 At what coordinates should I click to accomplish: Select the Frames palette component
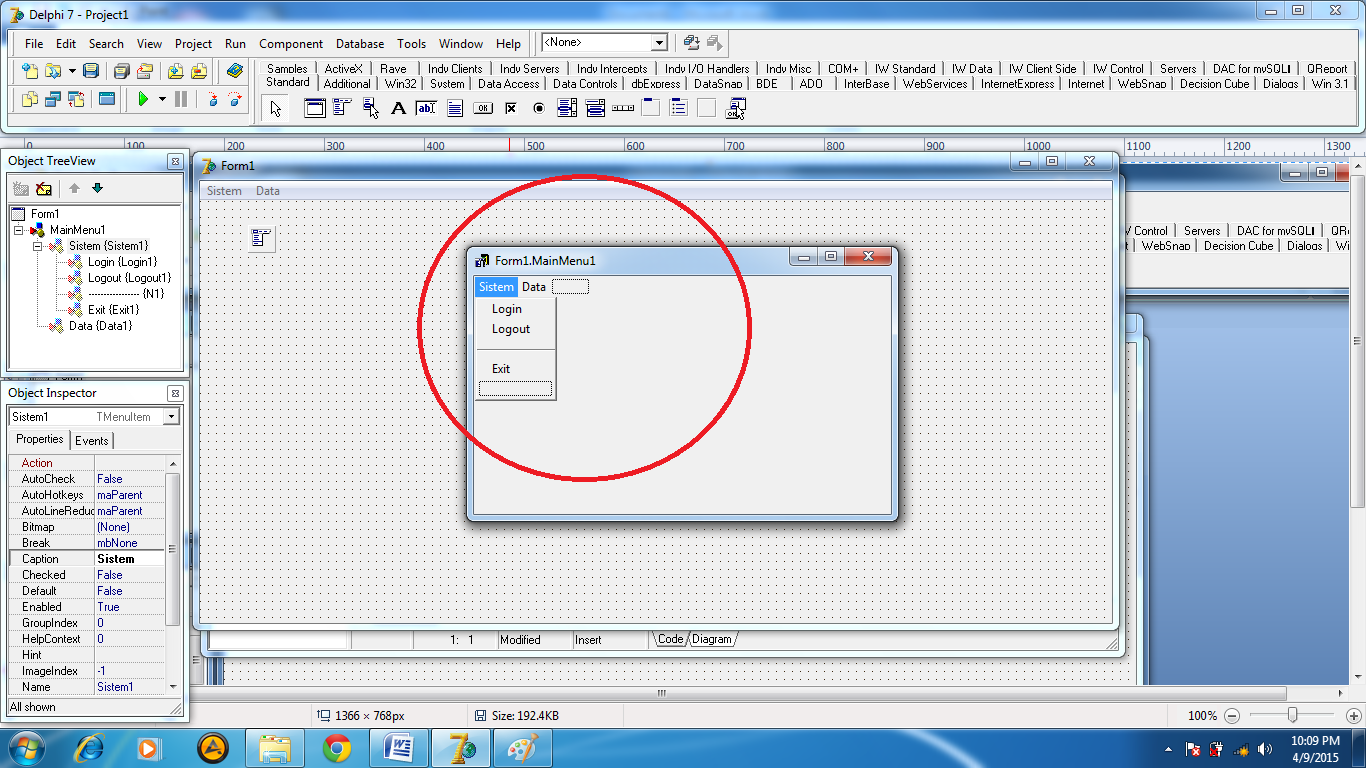tap(315, 108)
